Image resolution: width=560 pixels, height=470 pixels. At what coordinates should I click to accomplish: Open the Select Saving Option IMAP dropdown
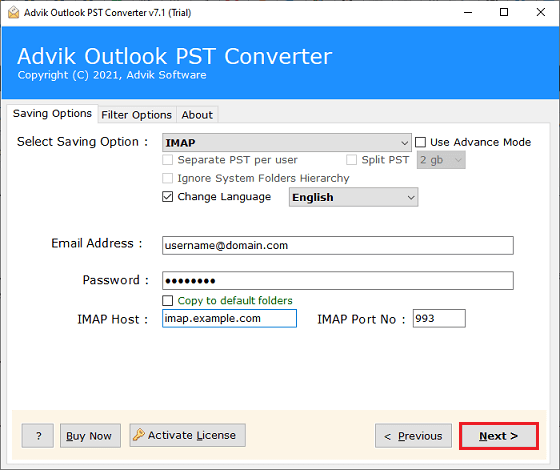click(286, 142)
